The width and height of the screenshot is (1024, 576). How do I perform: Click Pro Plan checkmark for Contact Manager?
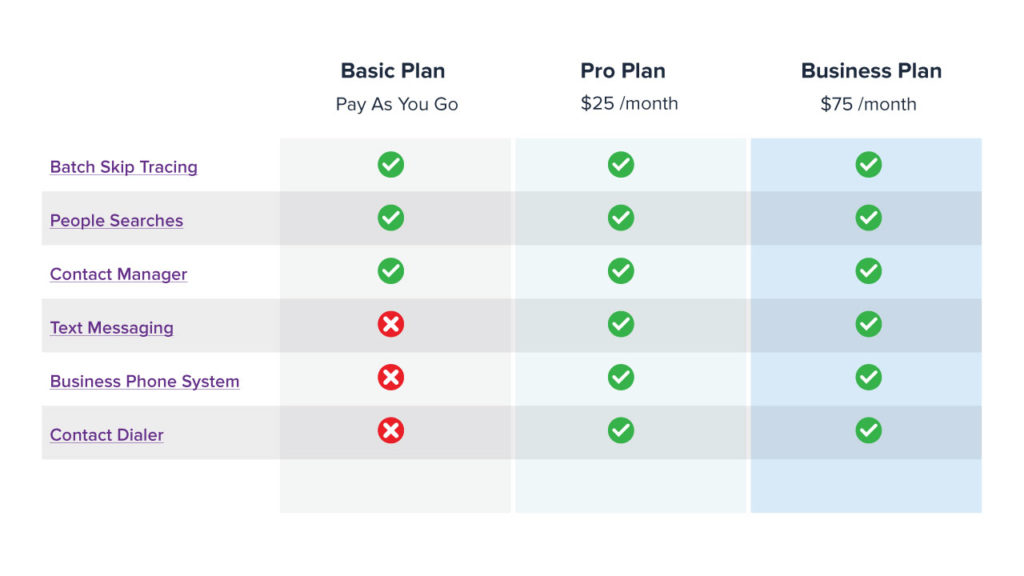(620, 271)
